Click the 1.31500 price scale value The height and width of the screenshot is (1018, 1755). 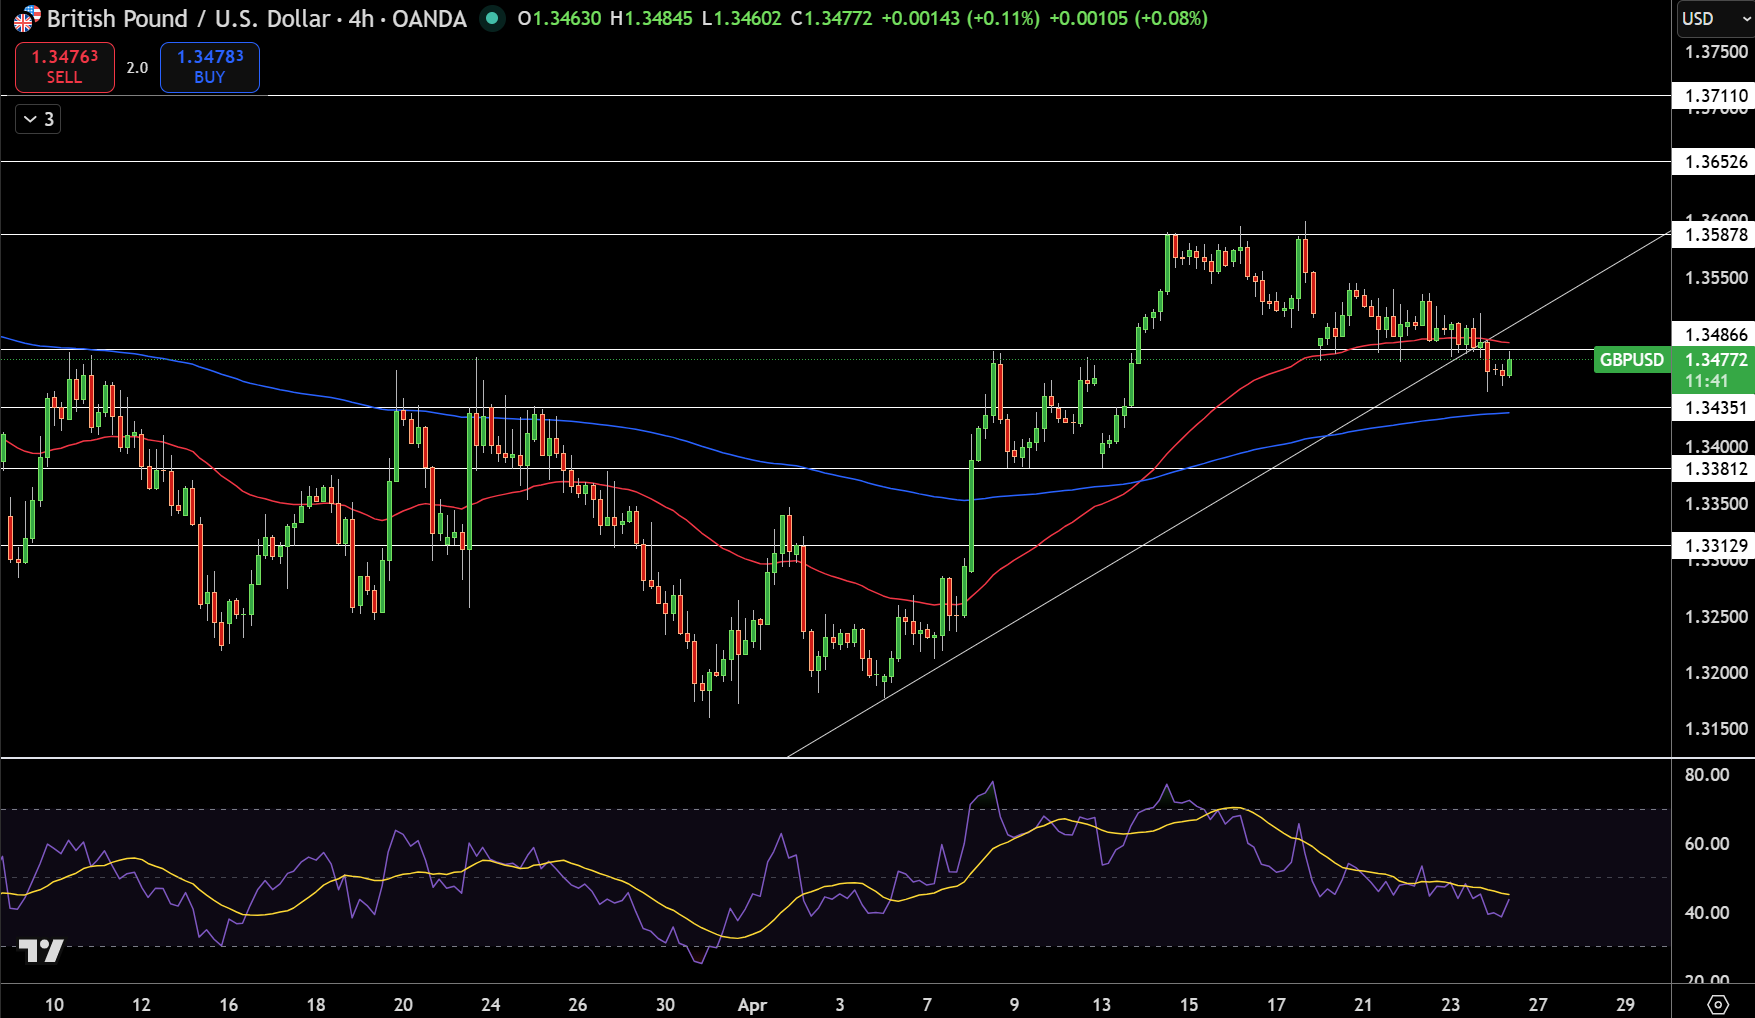coord(1716,729)
